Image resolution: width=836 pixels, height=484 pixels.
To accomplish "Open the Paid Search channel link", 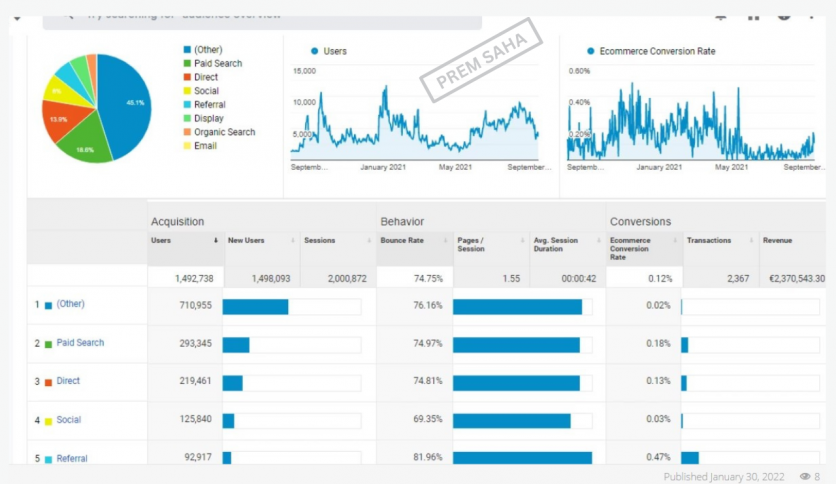I will point(80,343).
